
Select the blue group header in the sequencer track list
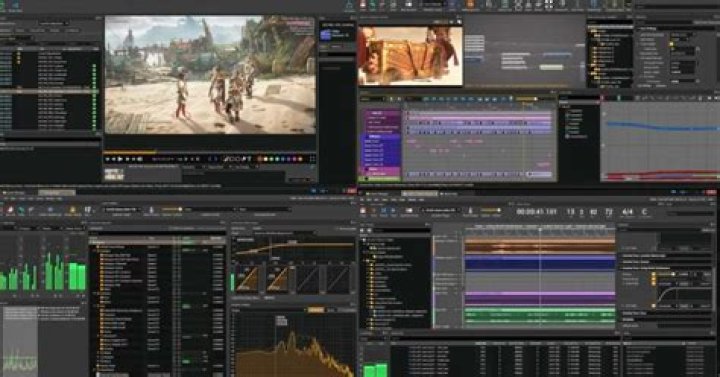pos(381,136)
